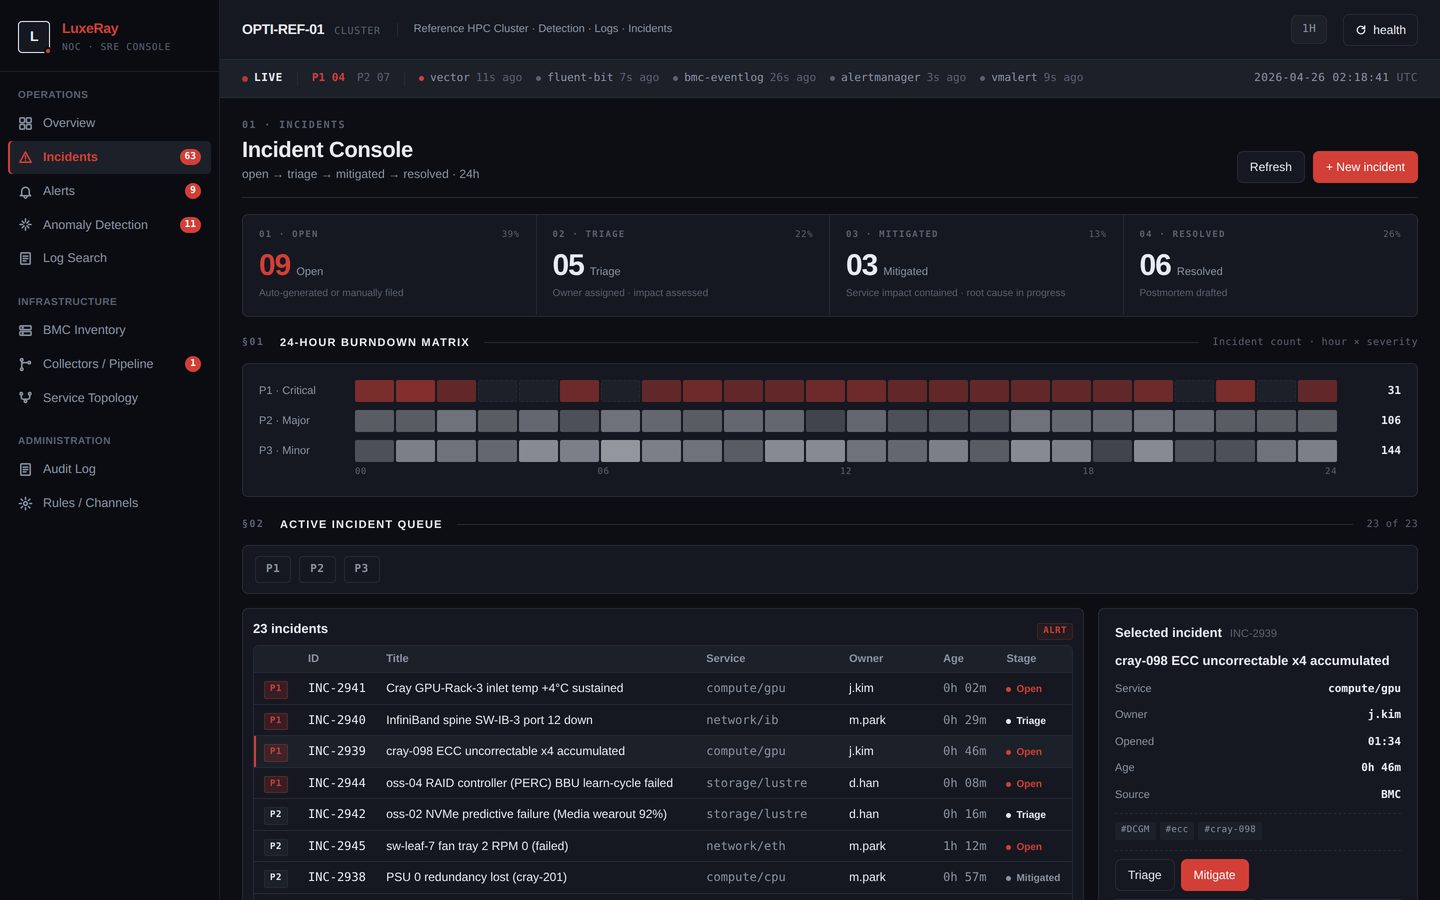Click the 1 badge on Collectors / Pipeline
Viewport: 1440px width, 900px height.
pos(193,364)
